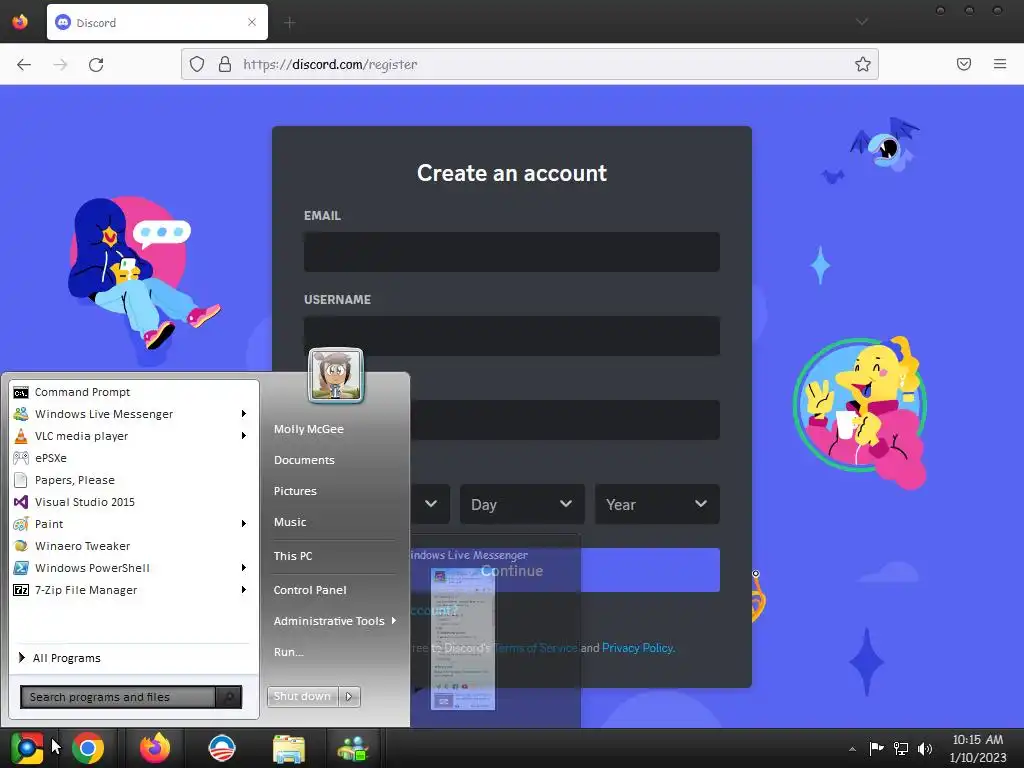
Task: Open the Obama logo taskbar app
Action: [x=221, y=748]
